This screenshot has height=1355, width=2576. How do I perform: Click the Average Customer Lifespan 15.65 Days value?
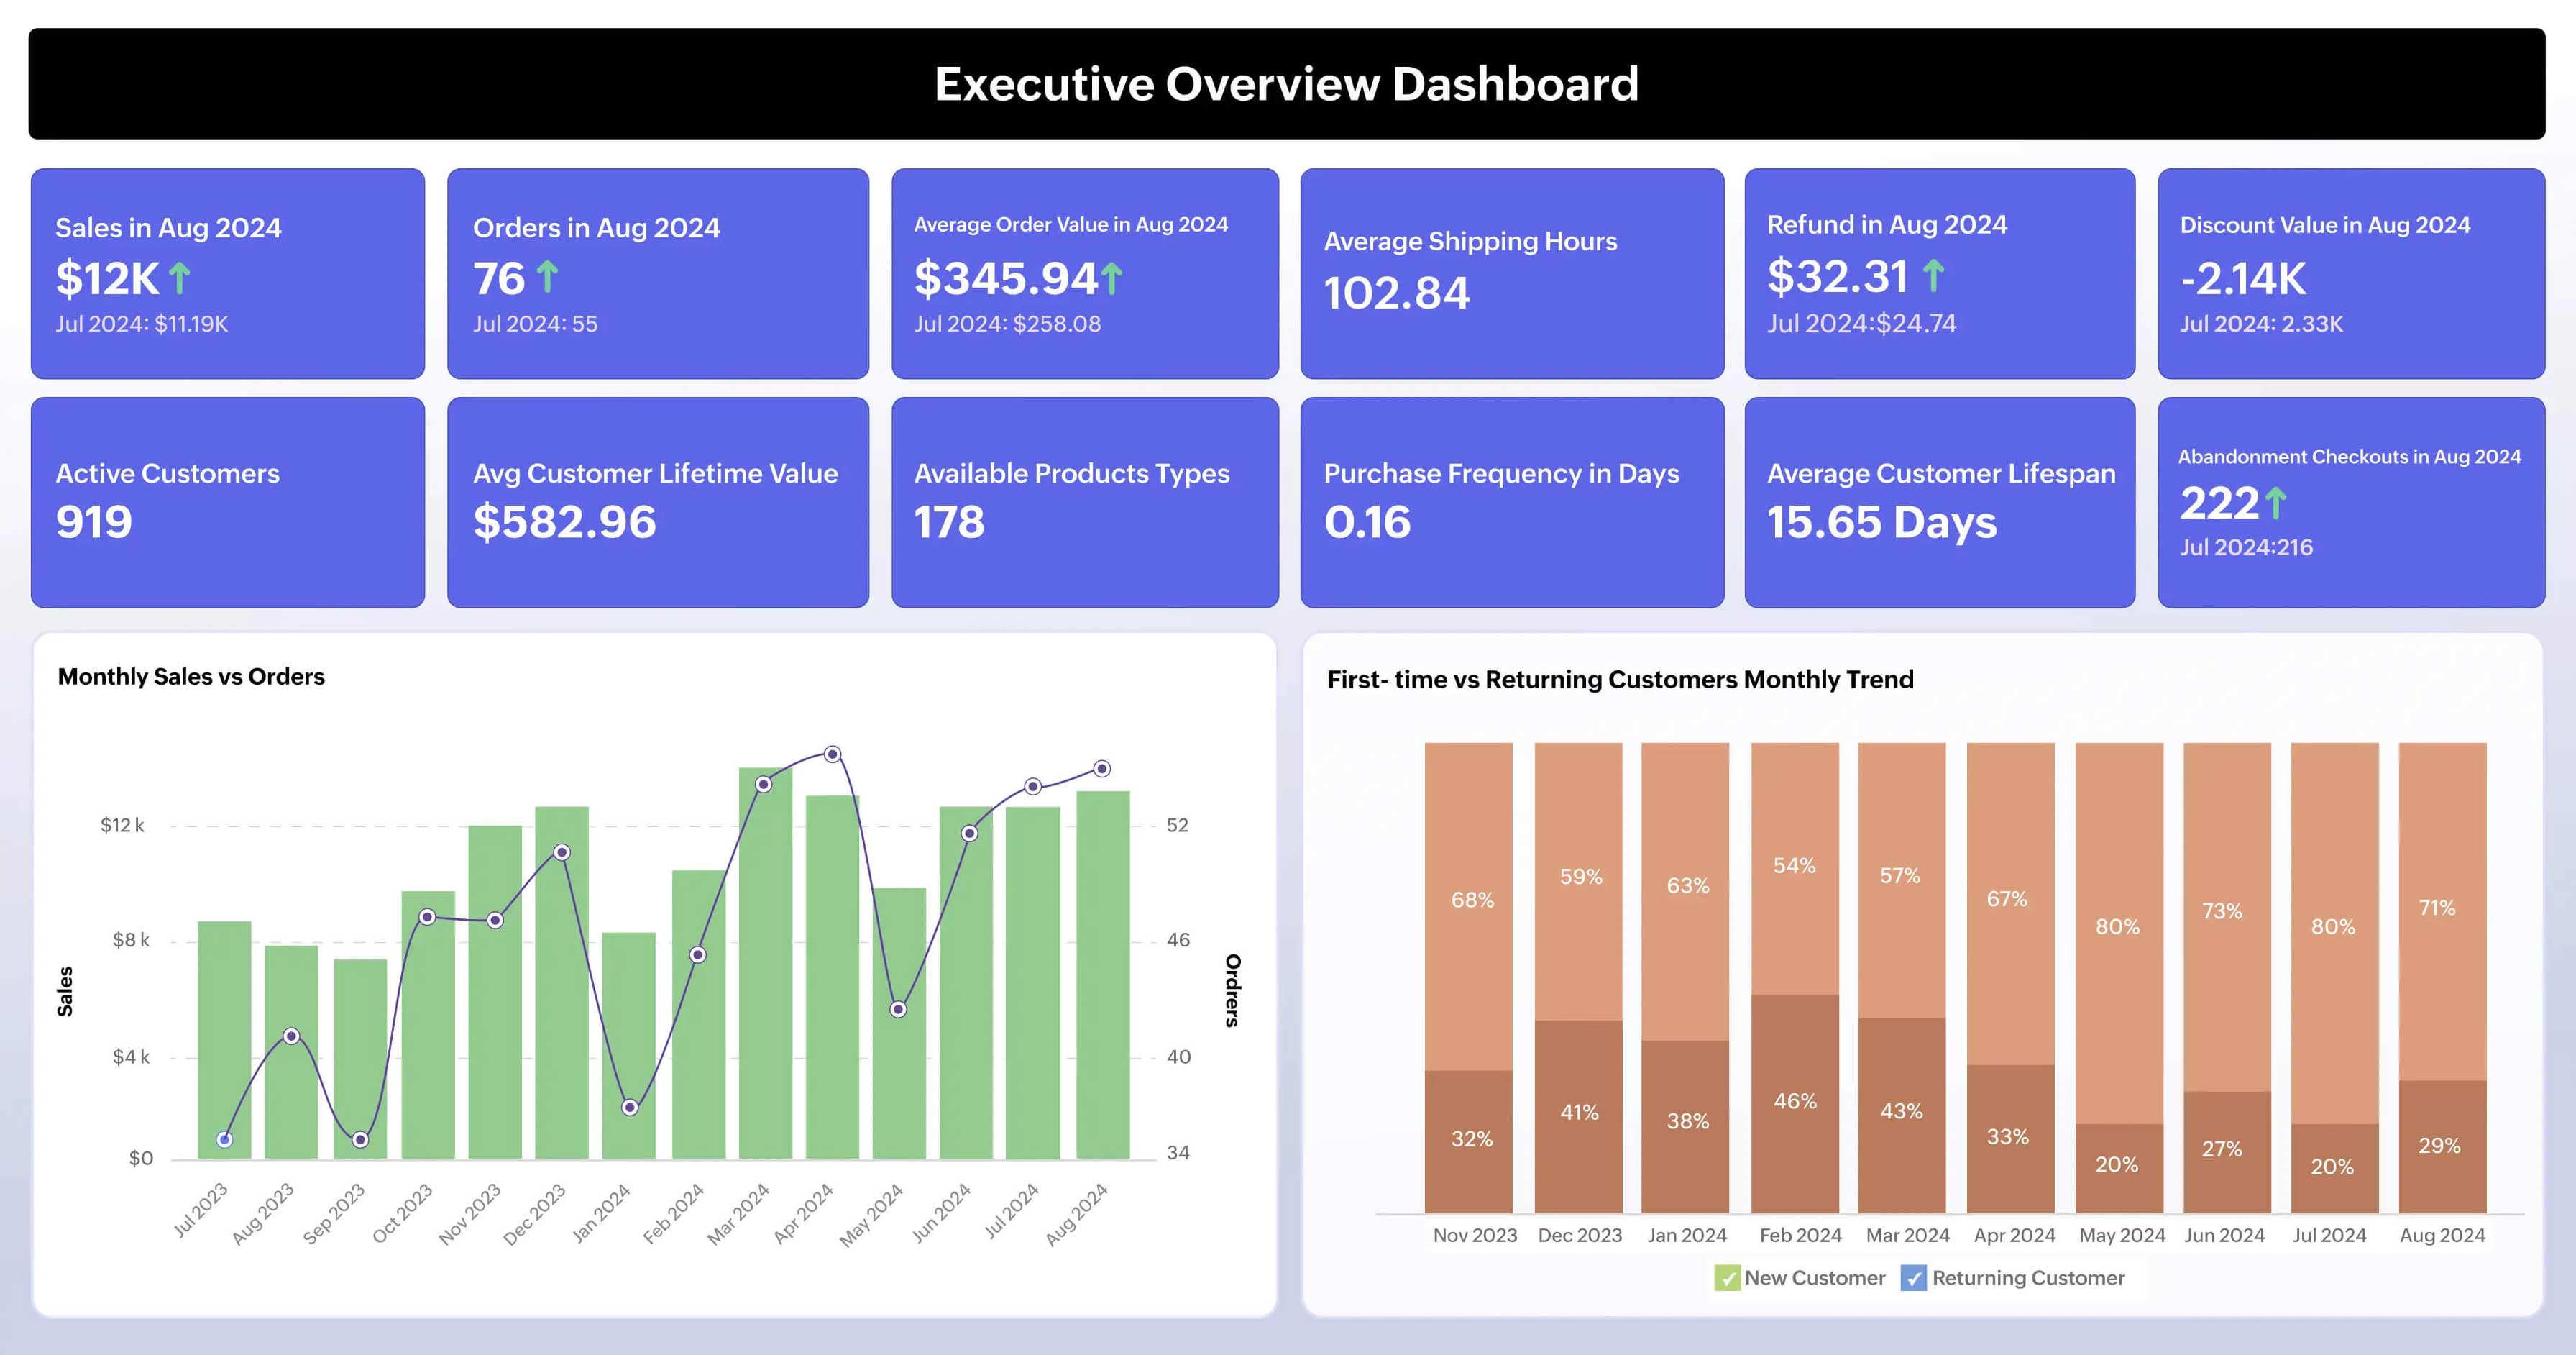1881,522
